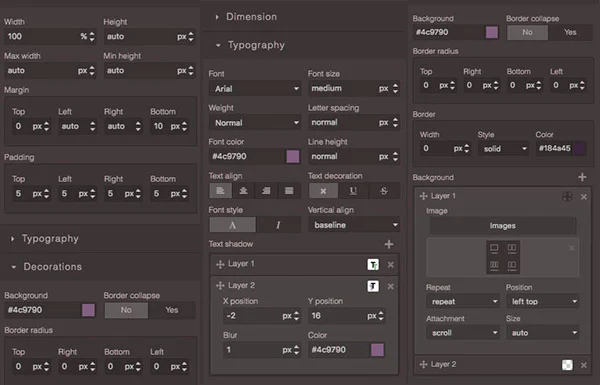This screenshot has width=600, height=385.
Task: Adjust Margin Bottom value stepper
Action: pos(184,126)
